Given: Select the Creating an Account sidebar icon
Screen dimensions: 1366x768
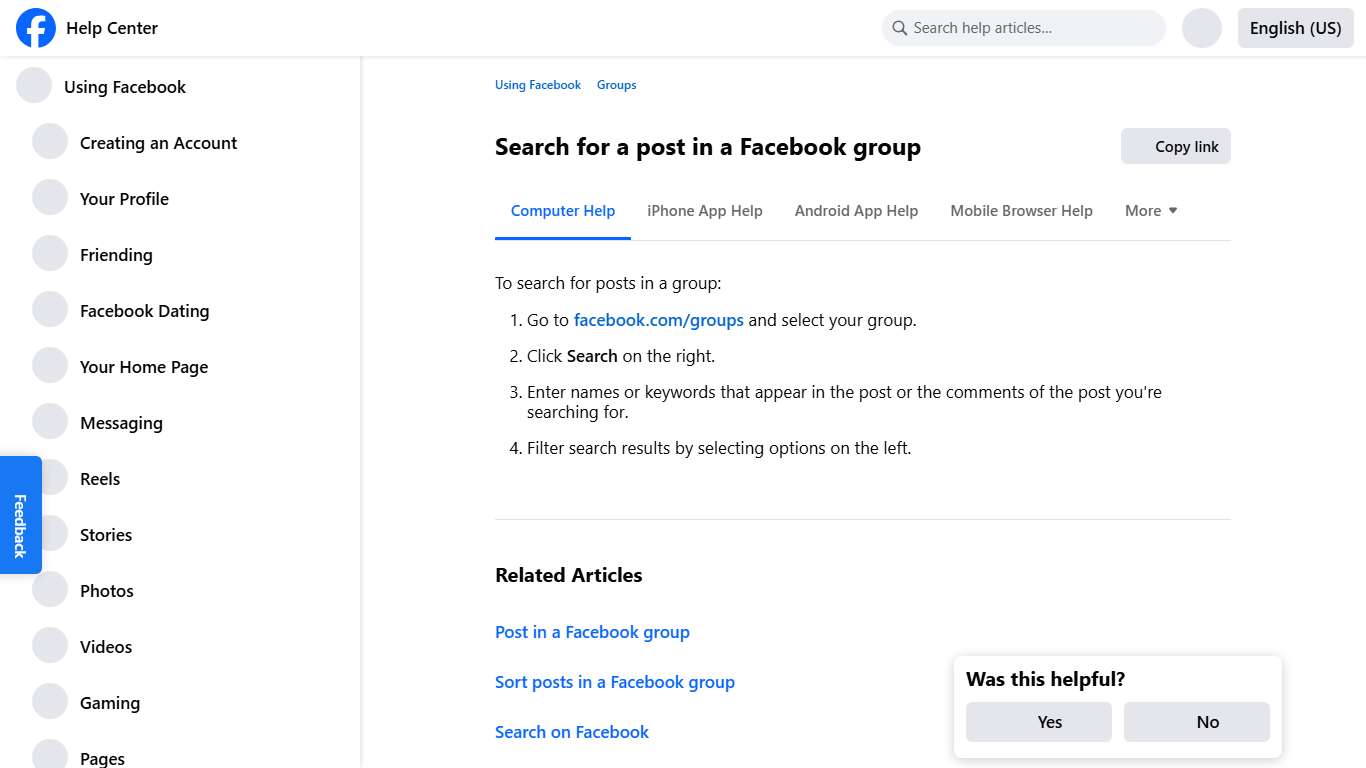Looking at the screenshot, I should (x=50, y=141).
